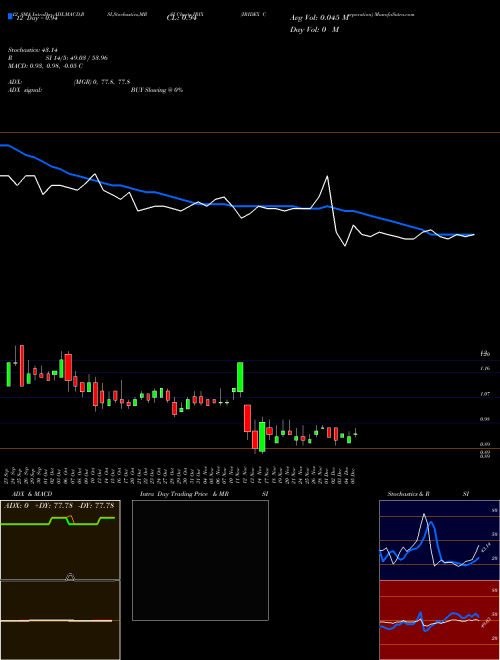Click the 'MACD: 0.98, 0.98, -0.05 C' line
Image resolution: width=500 pixels, height=660 pixels.
45,66
